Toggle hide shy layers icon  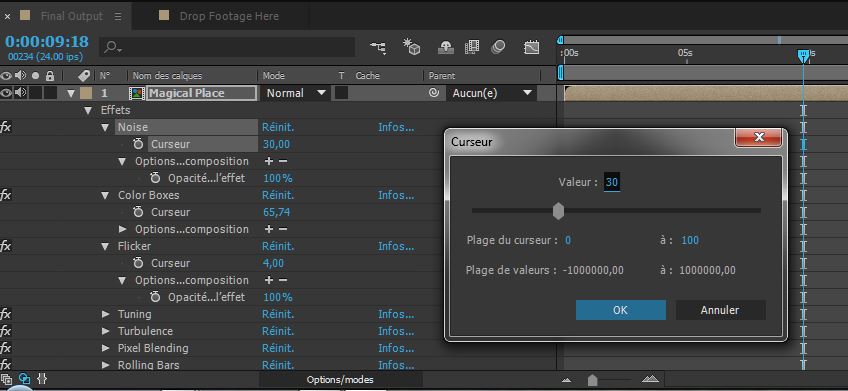point(445,48)
